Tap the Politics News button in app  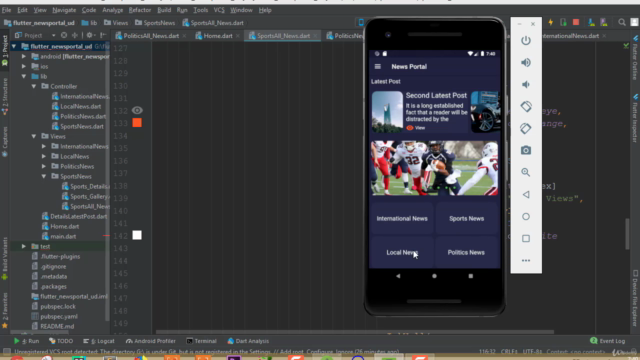pyautogui.click(x=466, y=252)
